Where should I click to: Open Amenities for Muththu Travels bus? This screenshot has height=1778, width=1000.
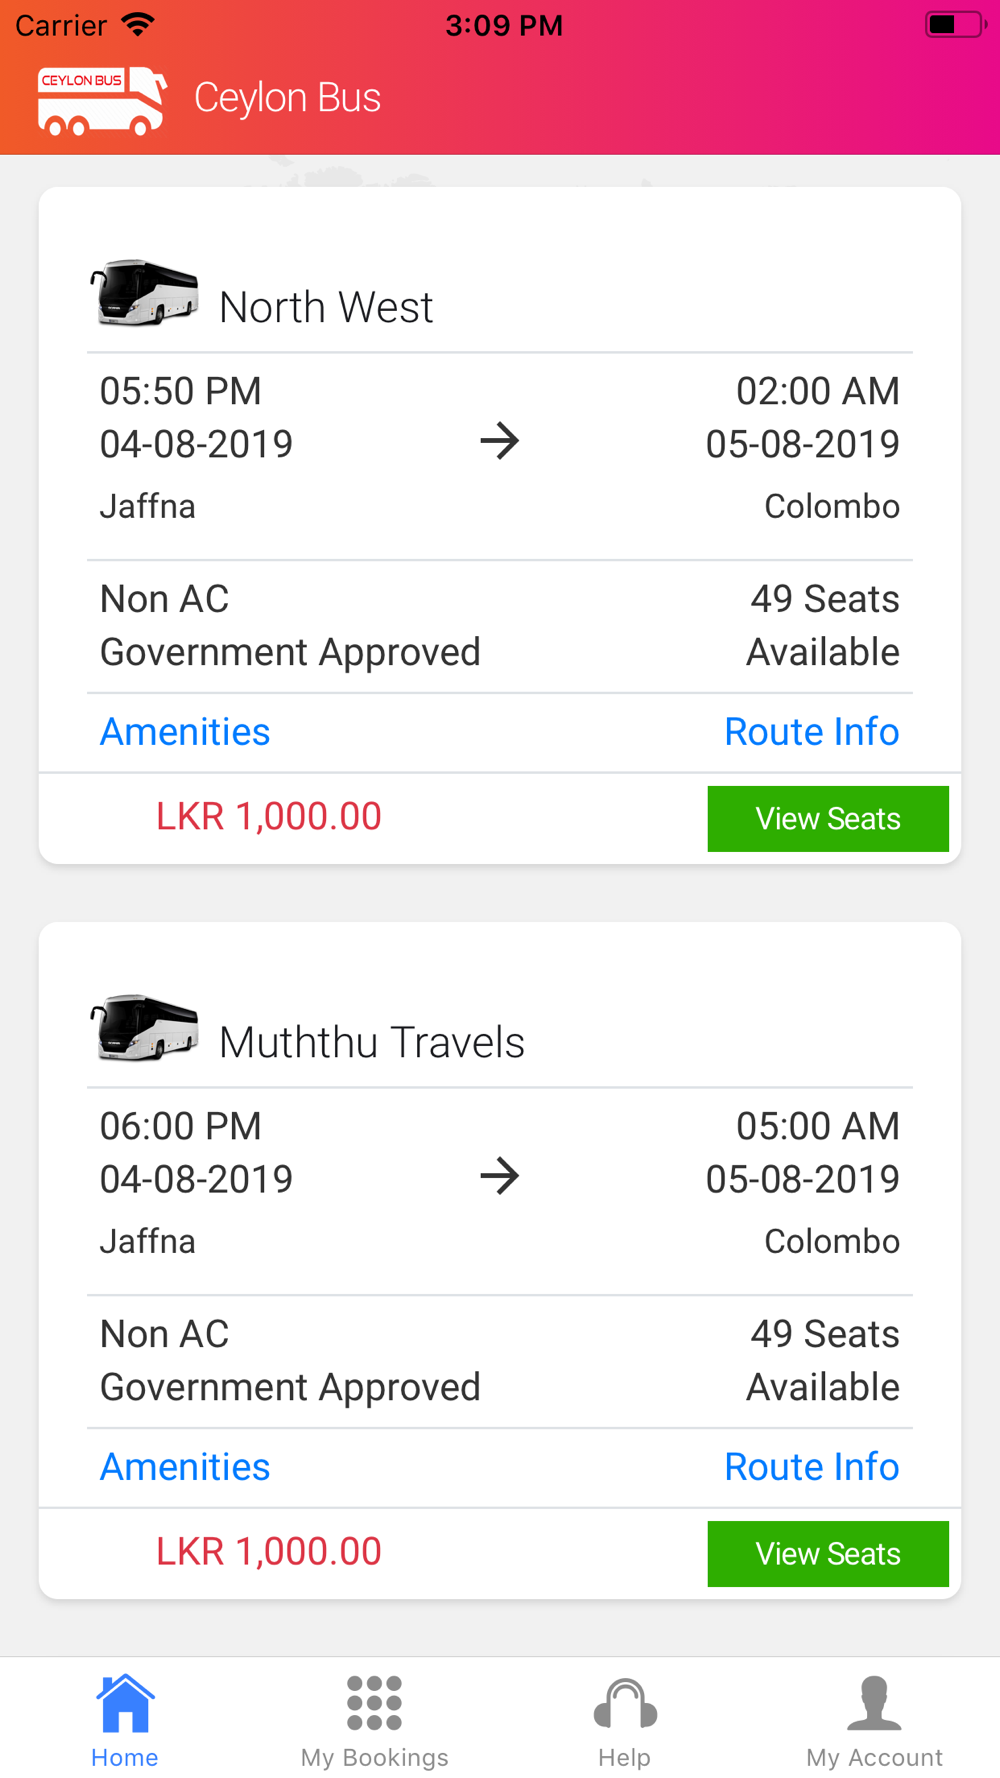coord(185,1467)
